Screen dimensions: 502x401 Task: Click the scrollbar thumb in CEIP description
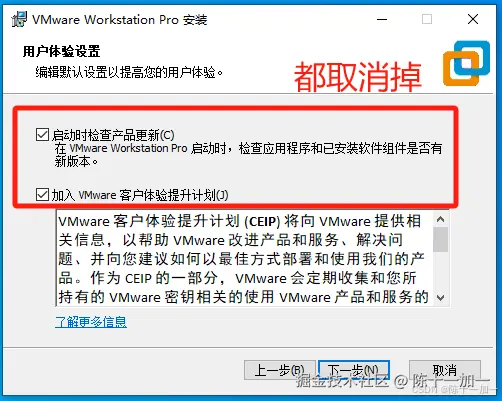(x=441, y=239)
